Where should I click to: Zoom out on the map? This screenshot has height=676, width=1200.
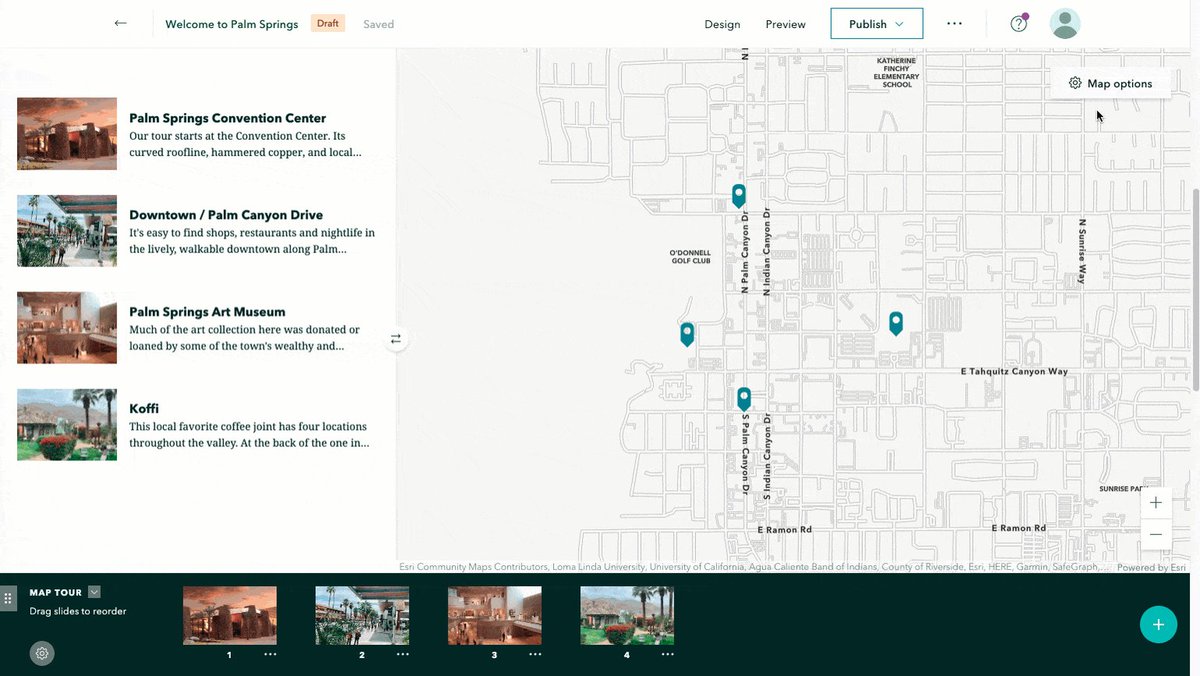(x=1155, y=534)
